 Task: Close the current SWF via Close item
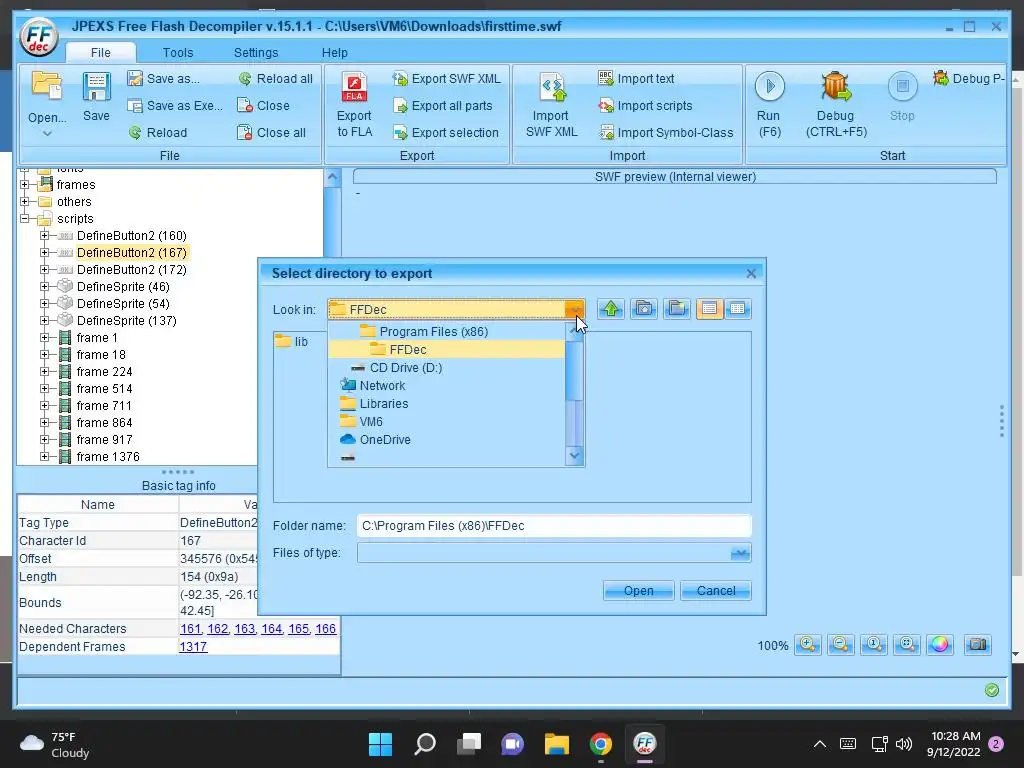(x=264, y=105)
